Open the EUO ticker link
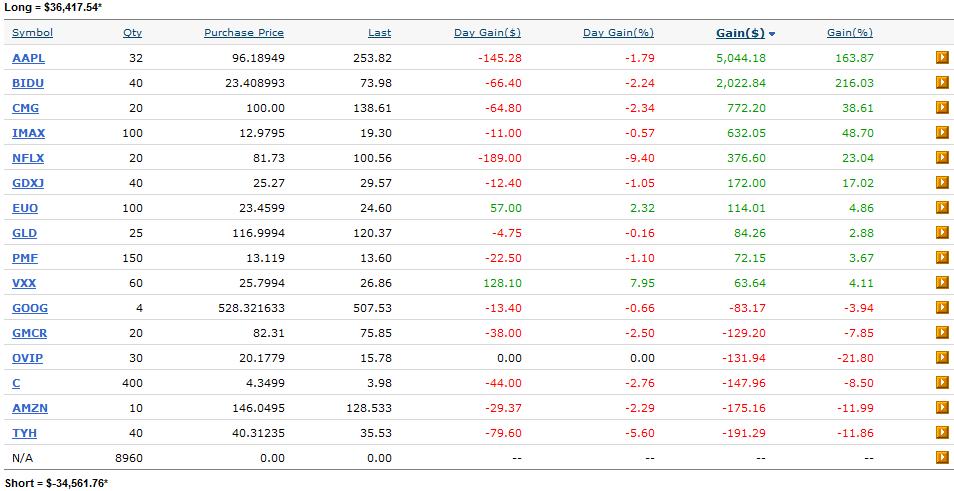 [x=25, y=208]
